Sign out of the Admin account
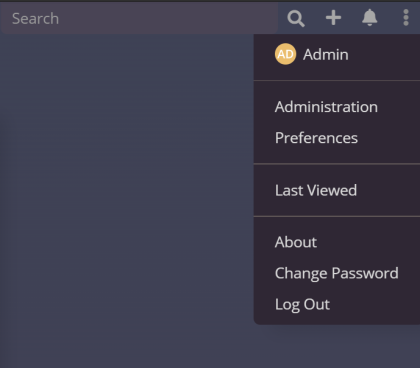 point(302,304)
